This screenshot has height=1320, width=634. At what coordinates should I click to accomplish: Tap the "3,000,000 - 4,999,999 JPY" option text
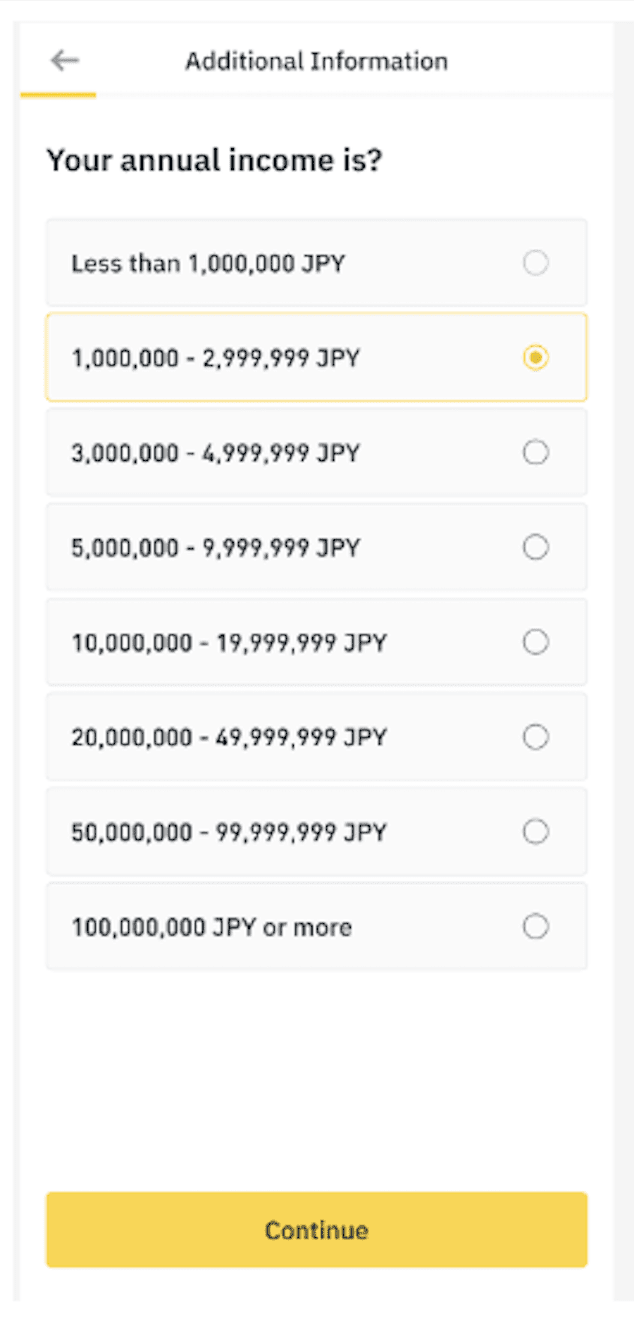pos(215,453)
